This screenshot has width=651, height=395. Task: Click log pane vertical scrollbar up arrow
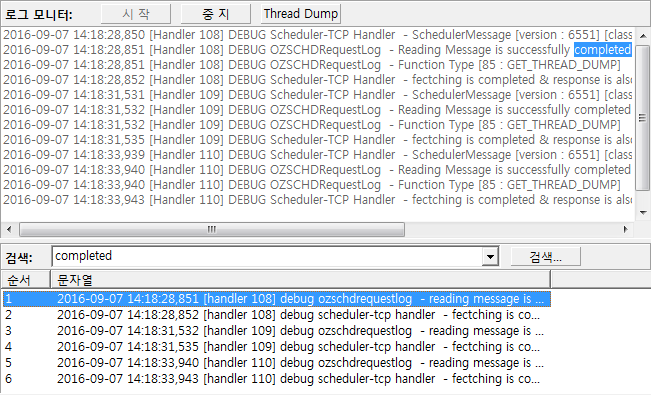[x=643, y=36]
